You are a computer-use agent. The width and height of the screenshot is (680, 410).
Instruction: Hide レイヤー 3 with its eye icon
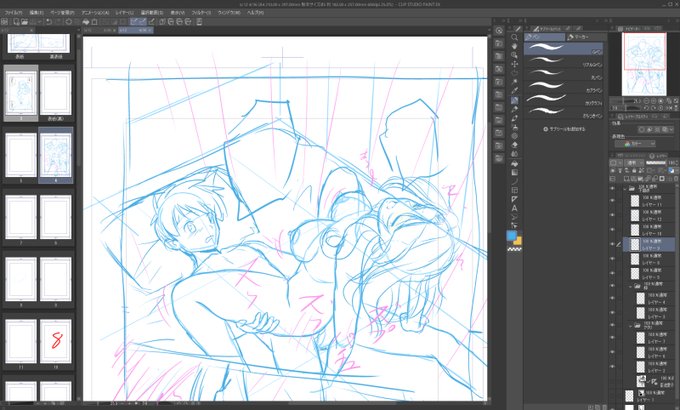tap(612, 313)
